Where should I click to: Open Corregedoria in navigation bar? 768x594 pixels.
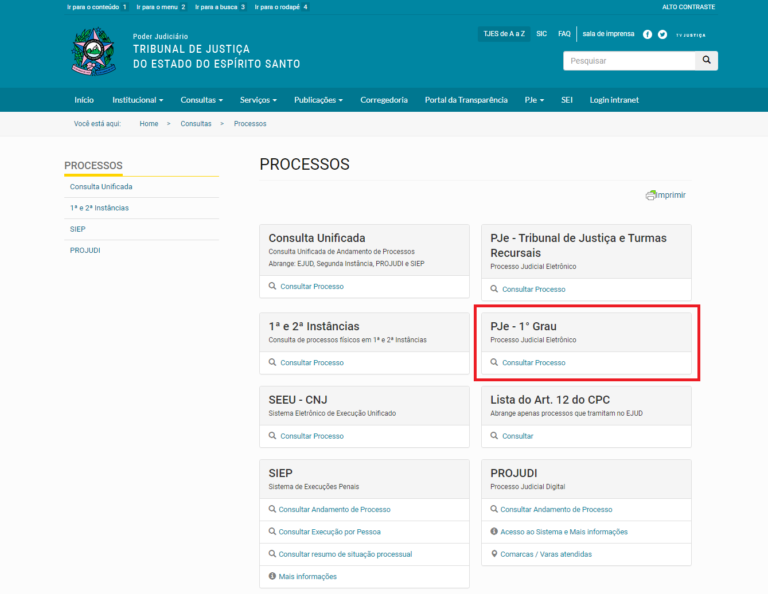384,100
